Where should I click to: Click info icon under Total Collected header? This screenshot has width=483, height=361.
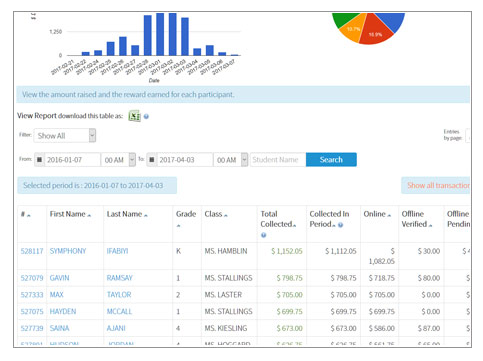coord(263,235)
